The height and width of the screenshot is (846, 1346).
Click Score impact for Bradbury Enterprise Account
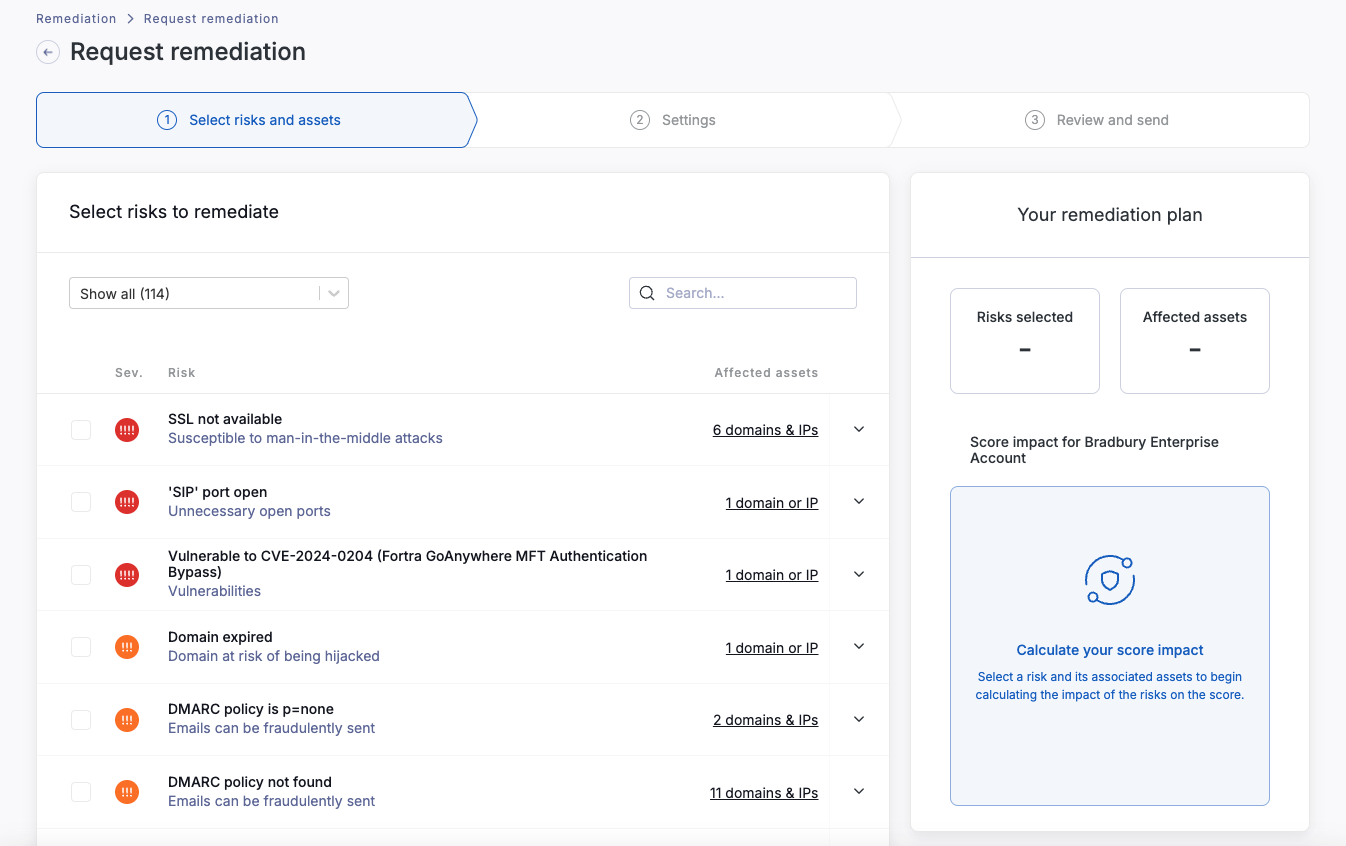pyautogui.click(x=1094, y=450)
